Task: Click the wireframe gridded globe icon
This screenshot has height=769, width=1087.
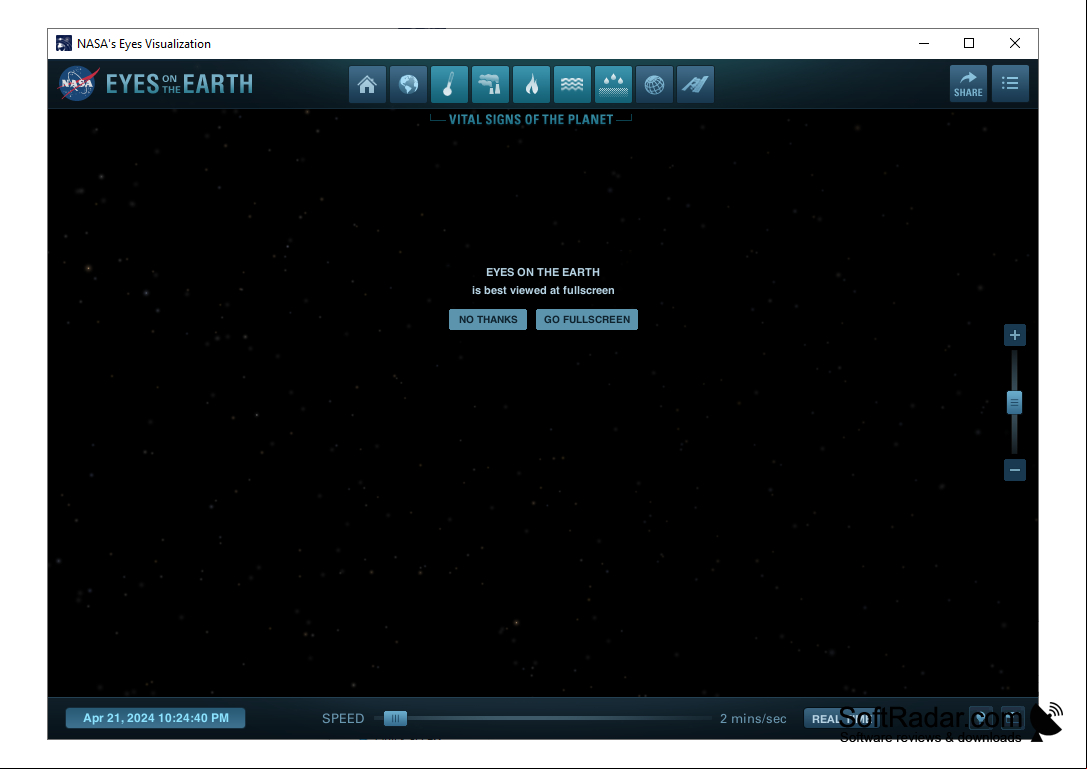Action: coord(654,84)
